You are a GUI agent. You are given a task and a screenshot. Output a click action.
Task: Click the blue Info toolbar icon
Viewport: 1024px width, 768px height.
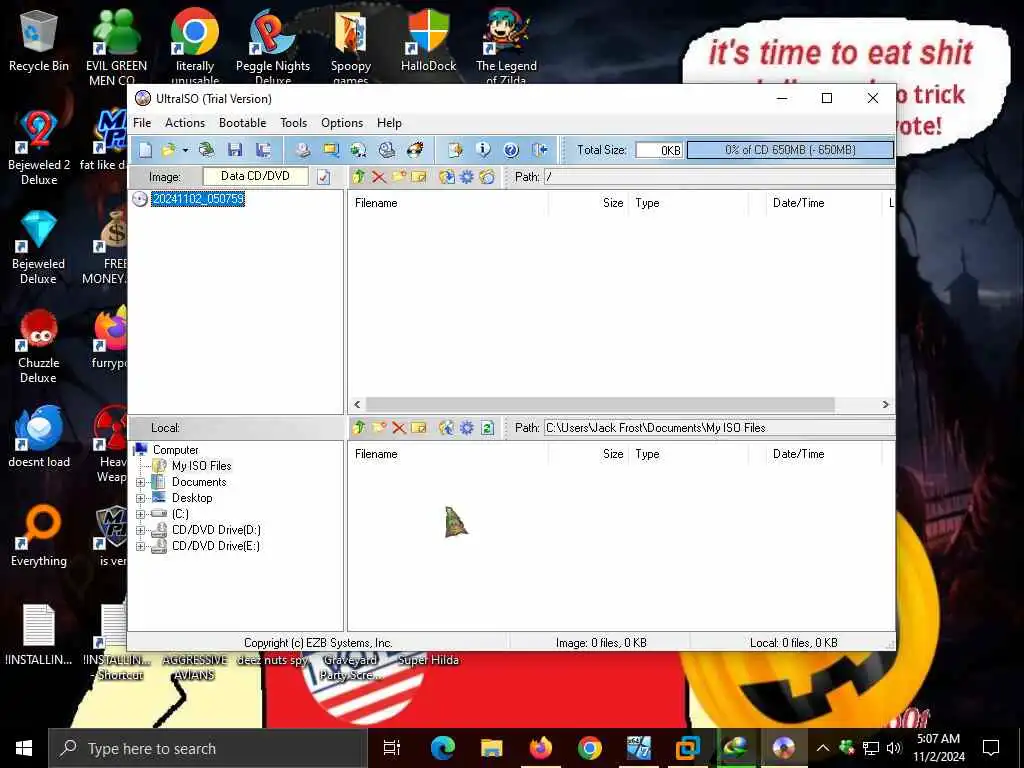tap(483, 150)
